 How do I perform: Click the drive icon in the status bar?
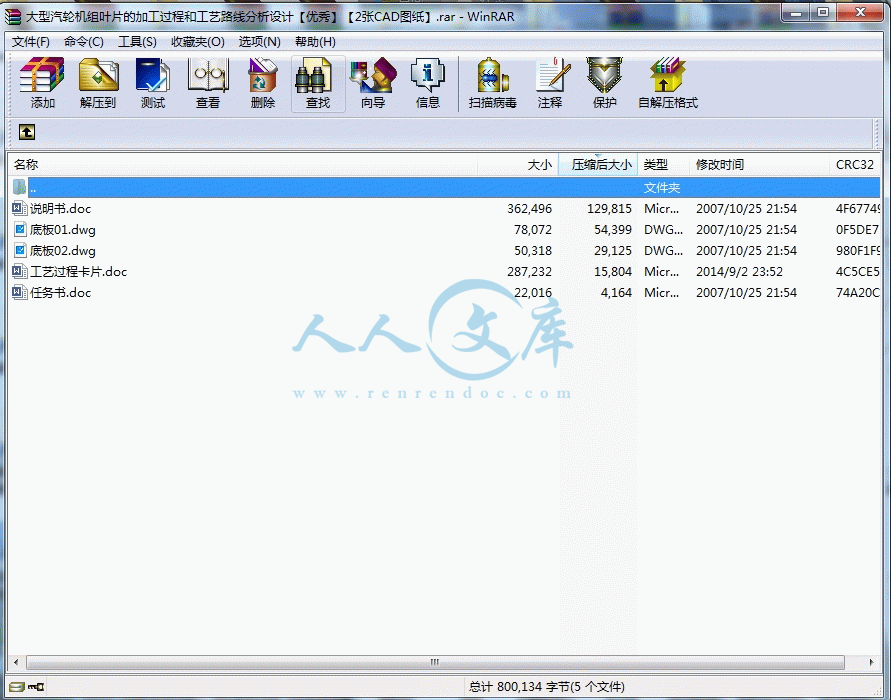(x=16, y=686)
